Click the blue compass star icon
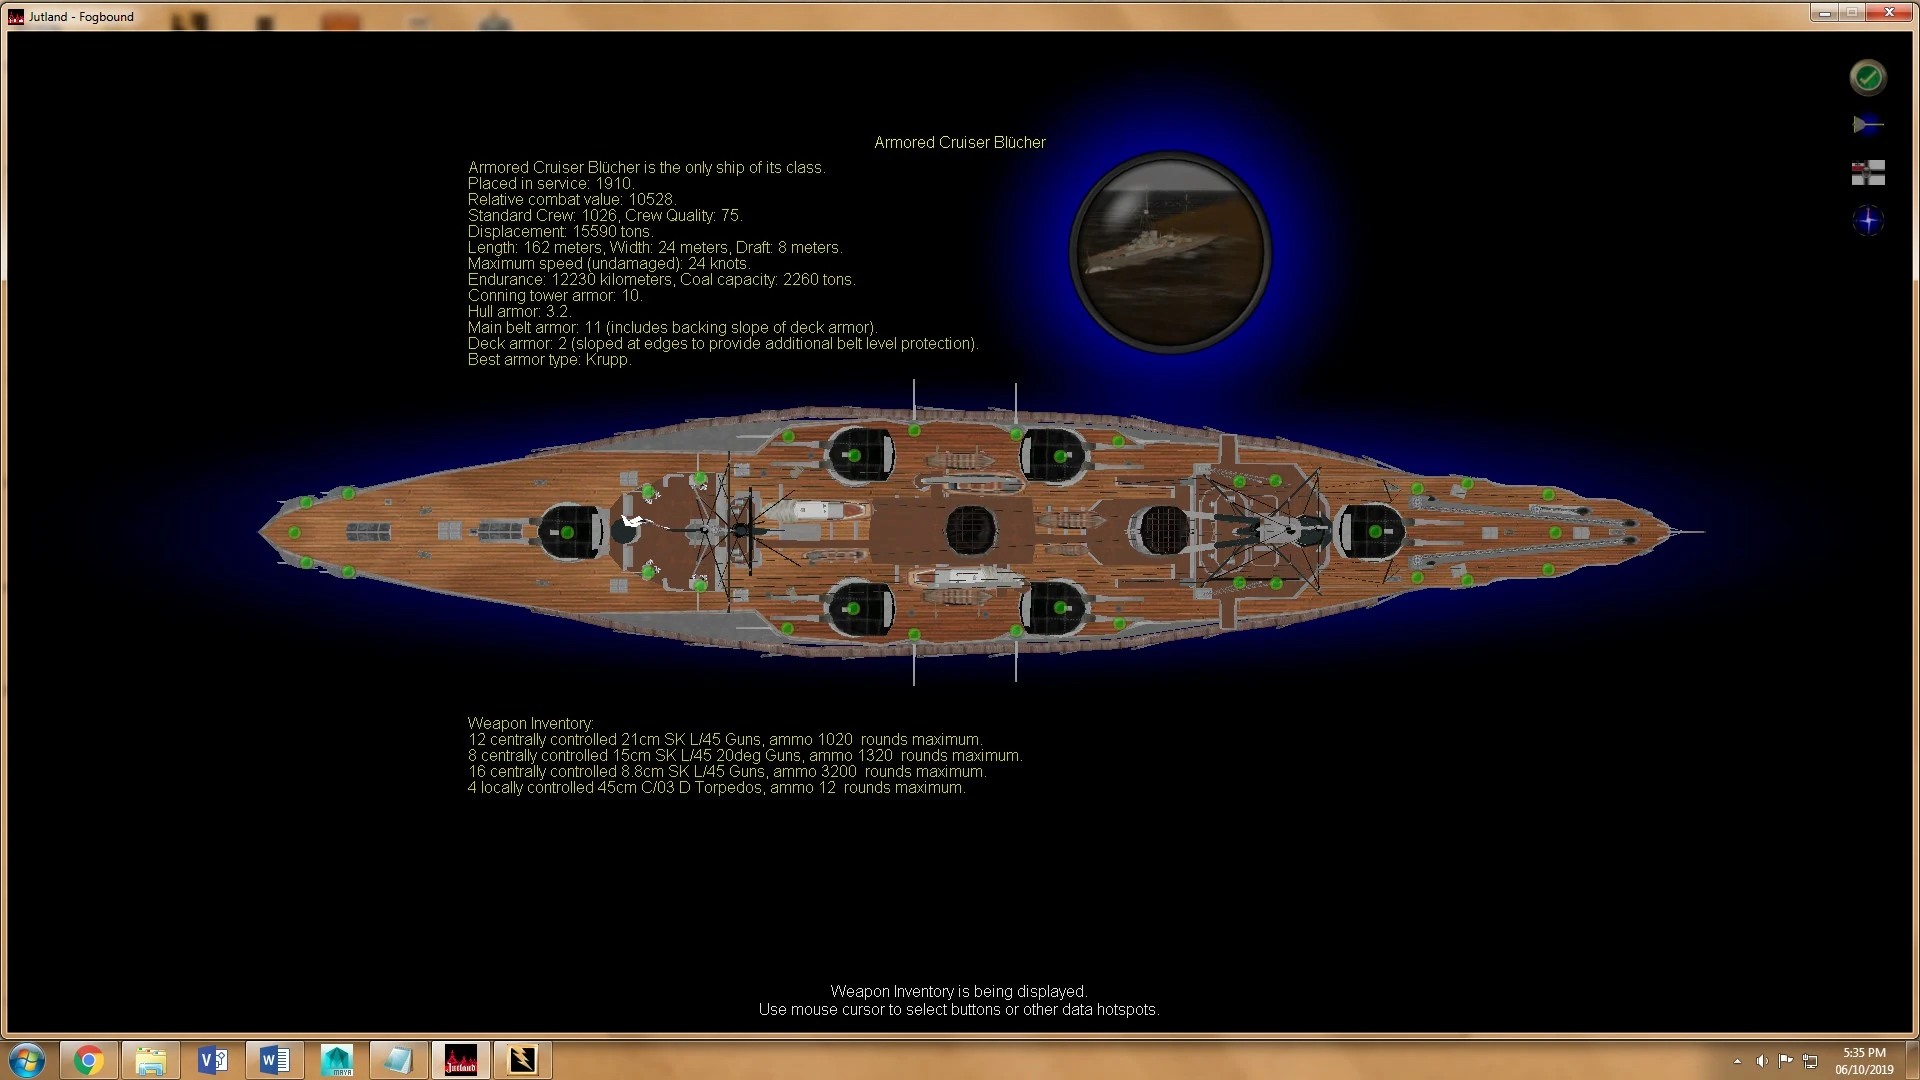Image resolution: width=1920 pixels, height=1080 pixels. [x=1867, y=220]
